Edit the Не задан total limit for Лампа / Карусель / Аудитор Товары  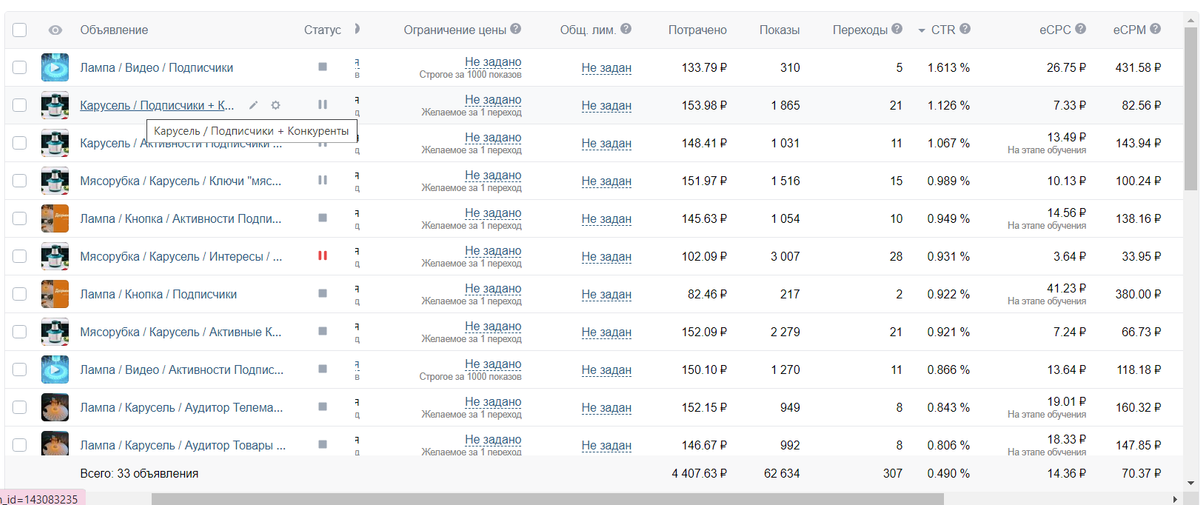(607, 445)
